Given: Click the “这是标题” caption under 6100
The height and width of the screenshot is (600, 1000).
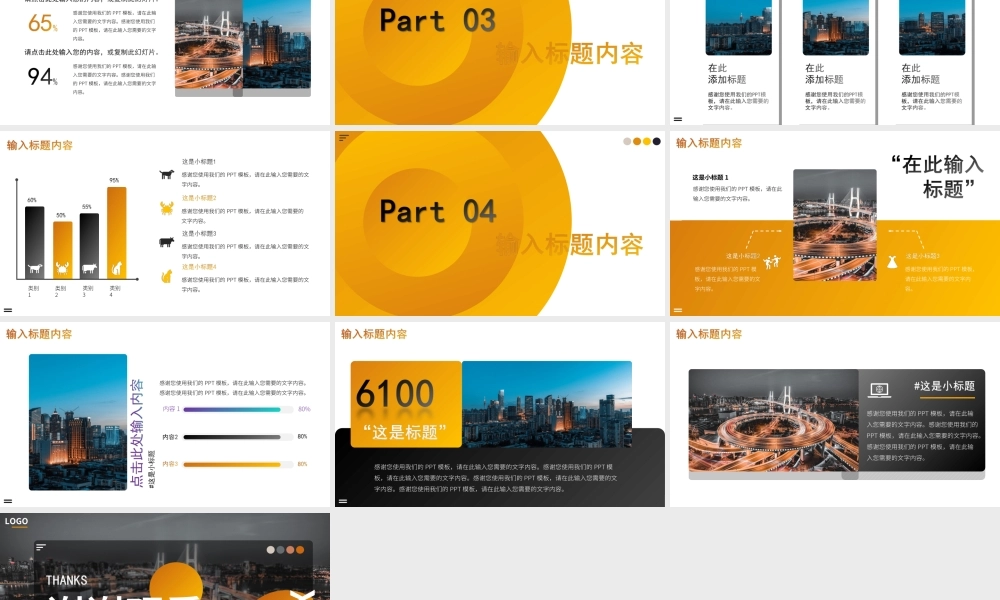Looking at the screenshot, I should (x=404, y=432).
